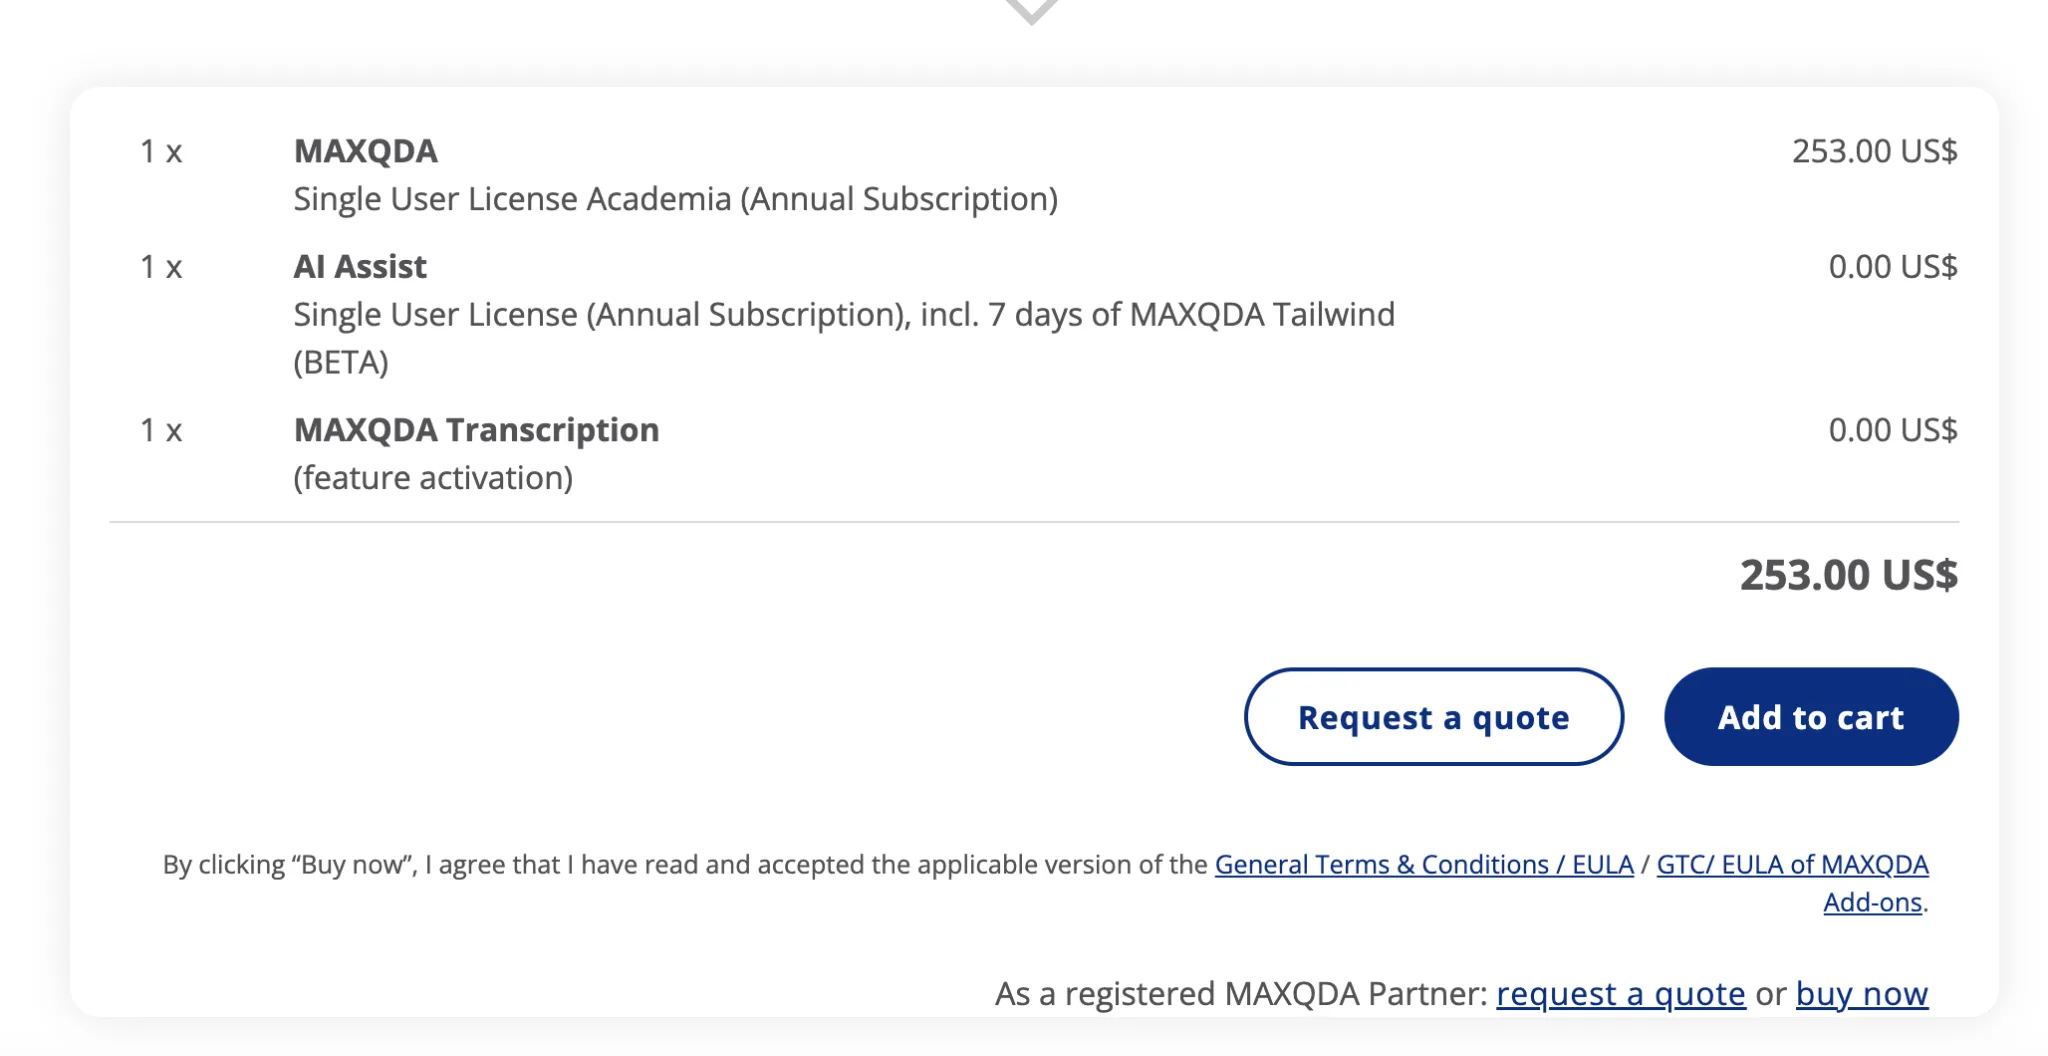2048x1056 pixels.
Task: Click the Single User License Academia description
Action: click(x=676, y=199)
